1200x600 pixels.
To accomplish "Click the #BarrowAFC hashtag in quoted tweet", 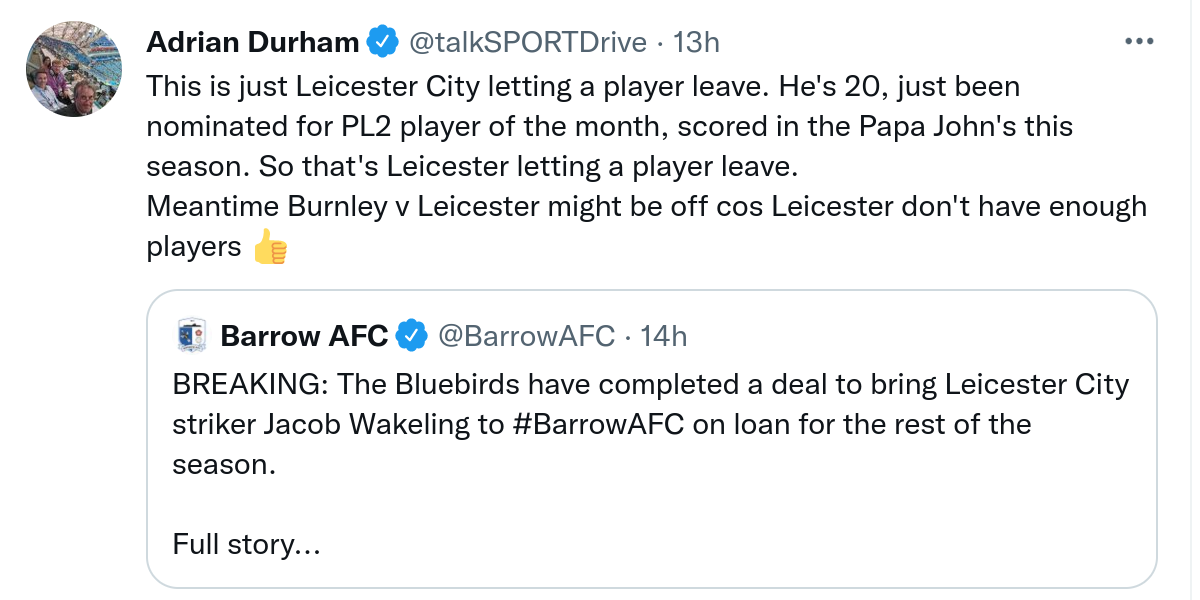I will [597, 424].
